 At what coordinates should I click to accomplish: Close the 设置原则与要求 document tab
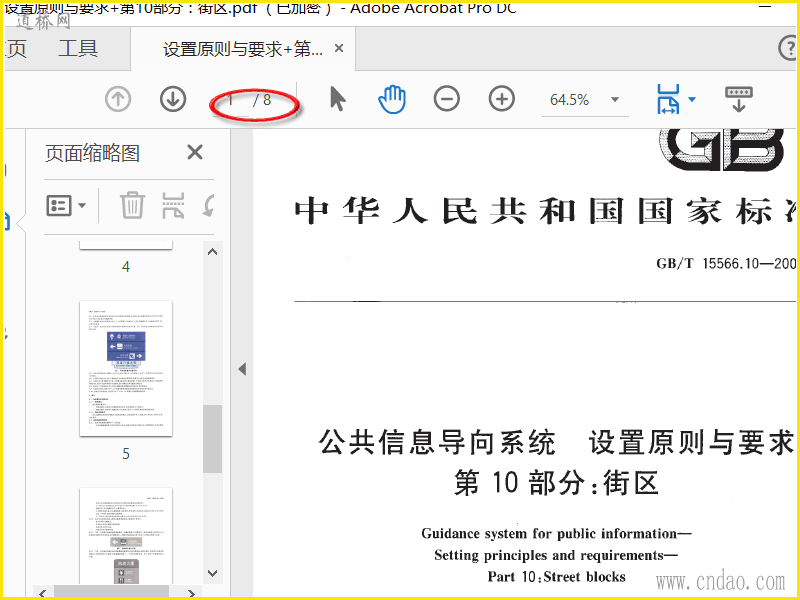(339, 48)
